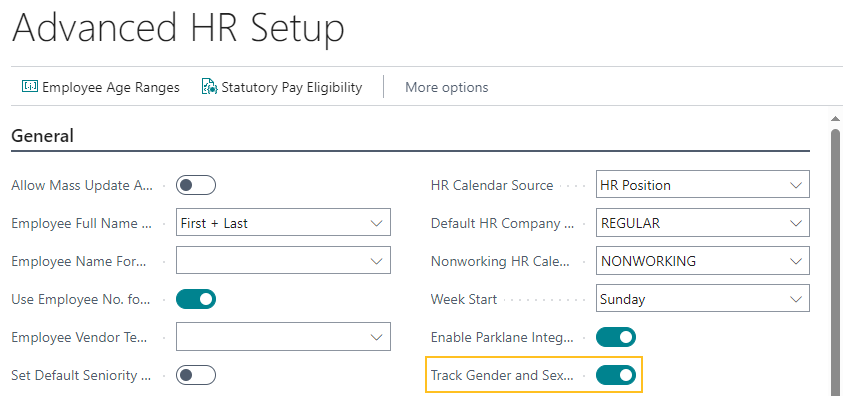The image size is (846, 396).
Task: Toggle Track Gender and Sex switch
Action: (x=616, y=375)
